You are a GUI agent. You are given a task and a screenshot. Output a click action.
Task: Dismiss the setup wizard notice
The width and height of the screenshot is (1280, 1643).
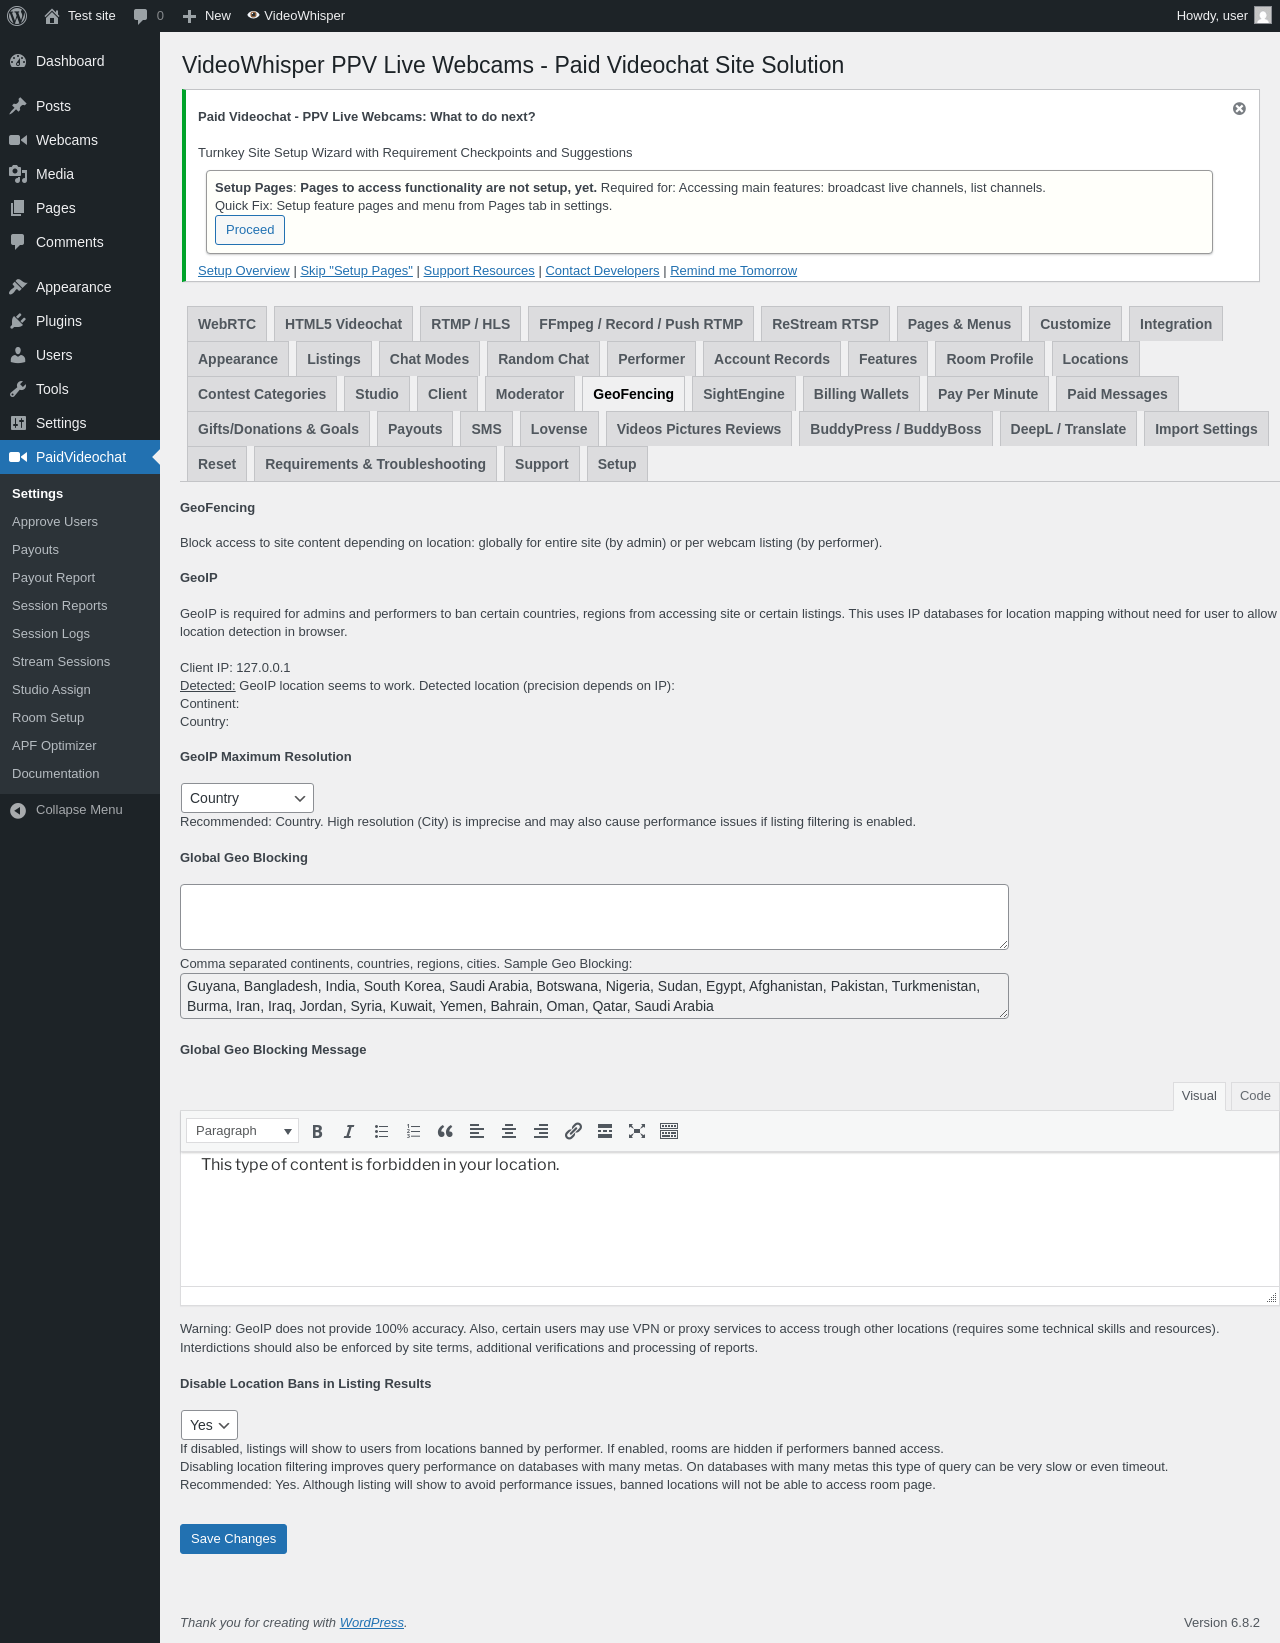tap(1239, 108)
